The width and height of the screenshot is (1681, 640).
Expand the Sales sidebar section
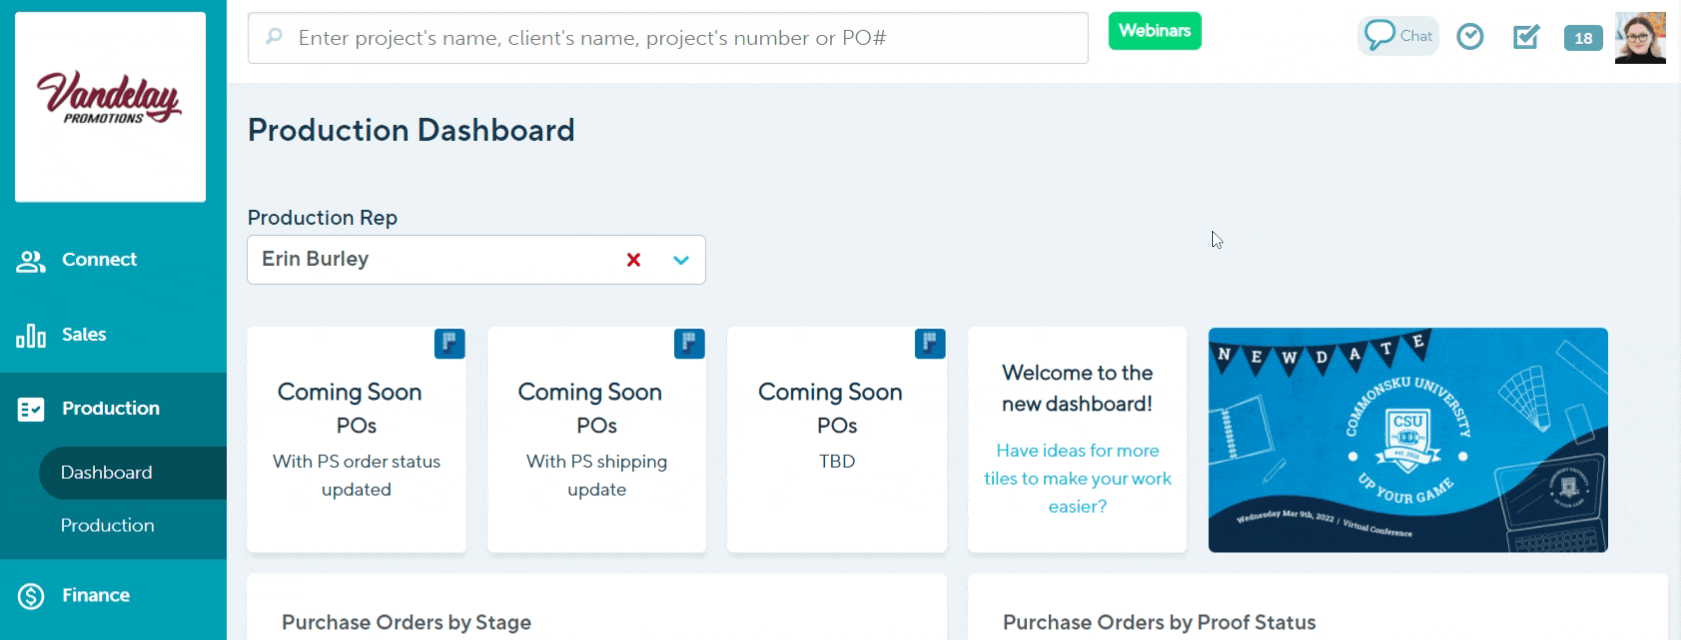pyautogui.click(x=84, y=335)
